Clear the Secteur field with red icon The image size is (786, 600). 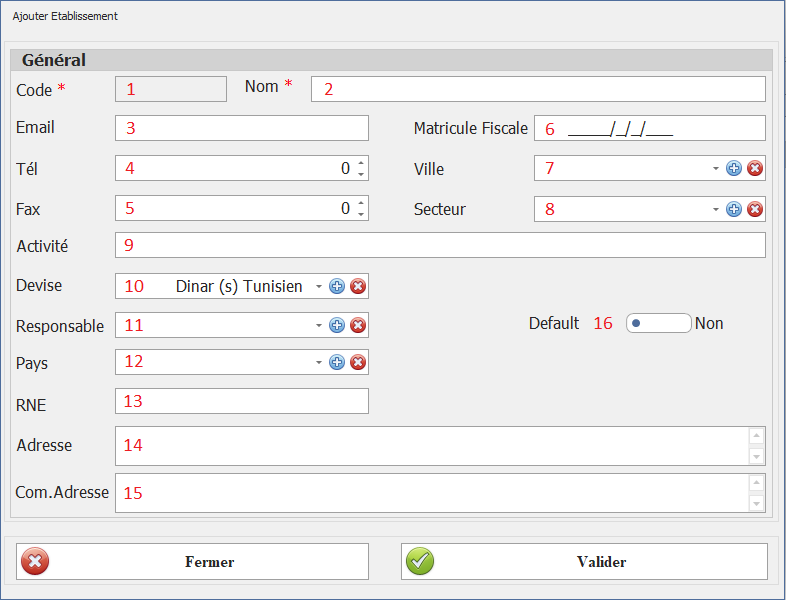[755, 209]
